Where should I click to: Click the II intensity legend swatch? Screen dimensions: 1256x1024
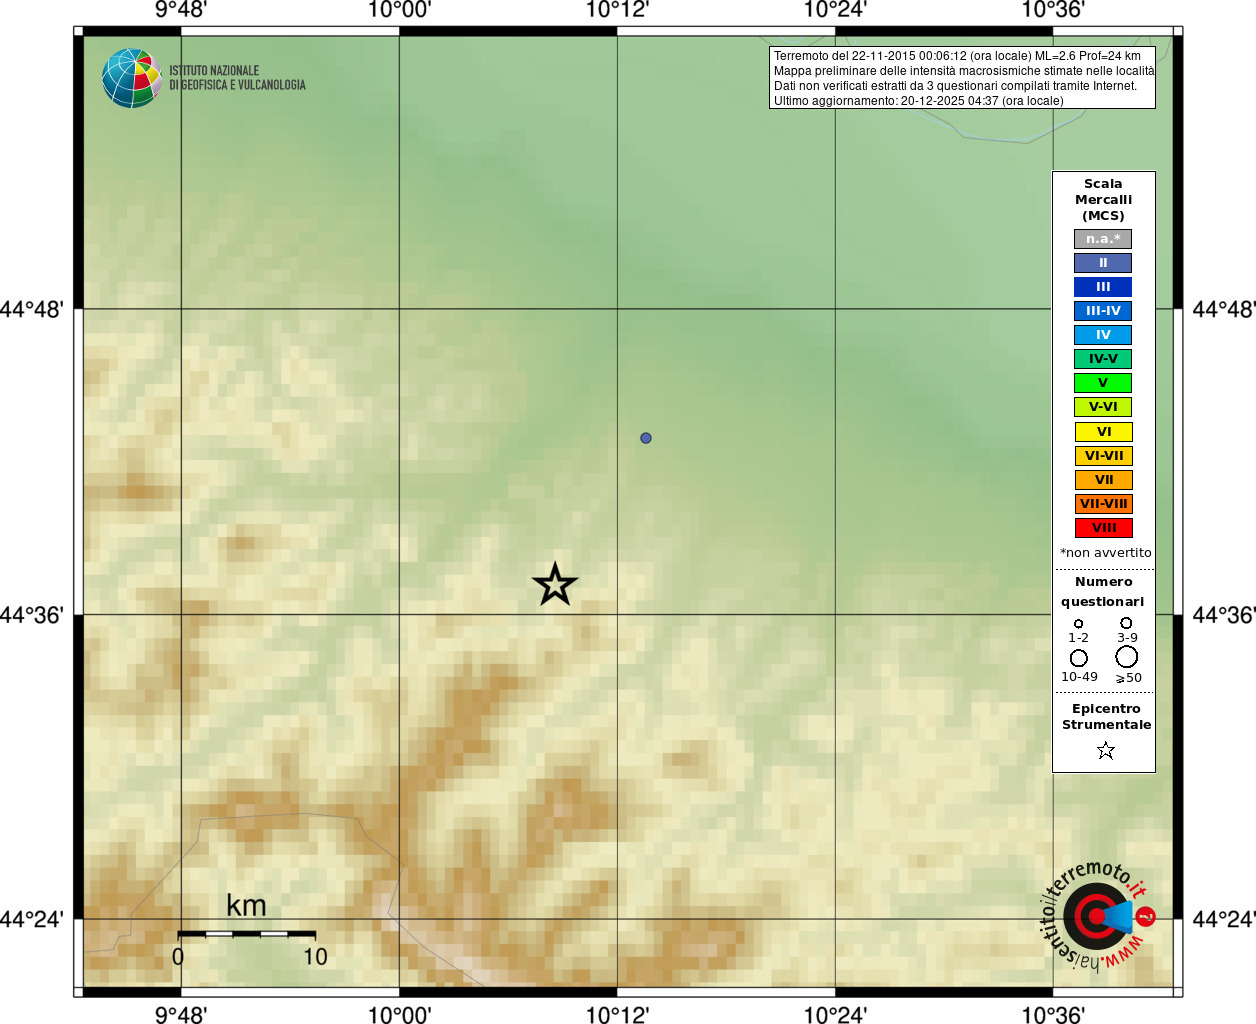point(1103,263)
